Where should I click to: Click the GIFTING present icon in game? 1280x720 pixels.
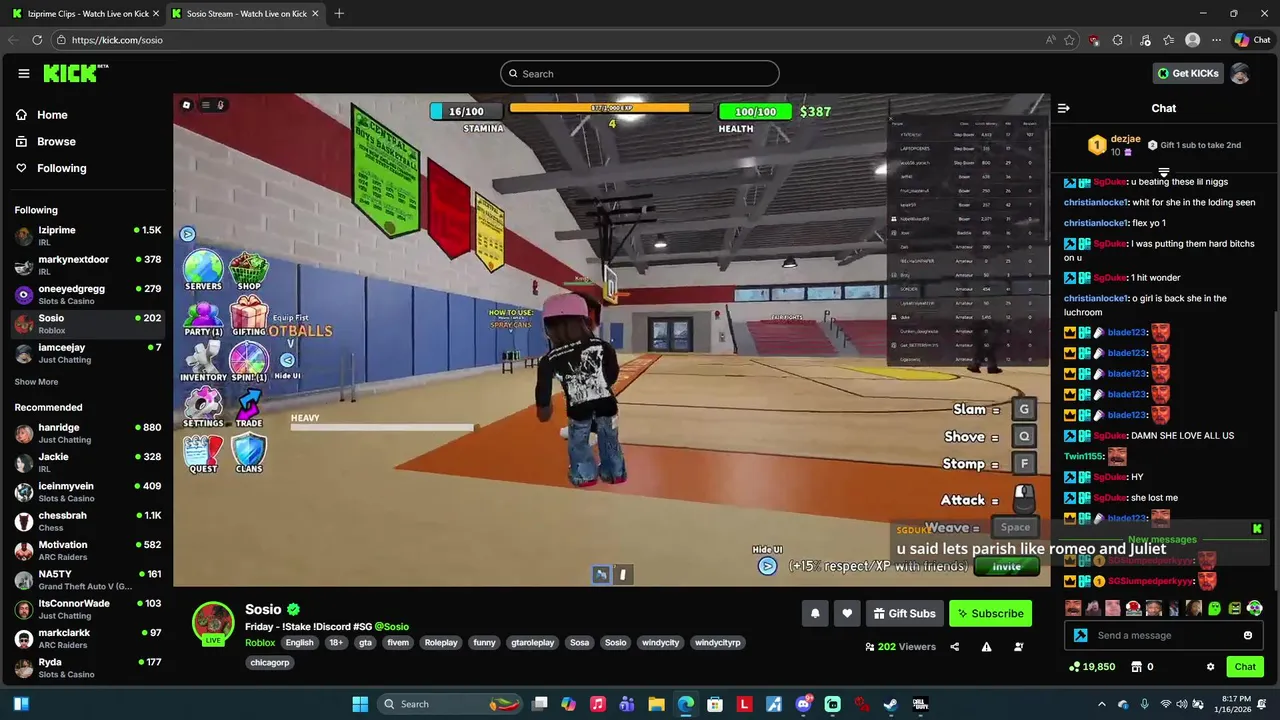[x=249, y=316]
